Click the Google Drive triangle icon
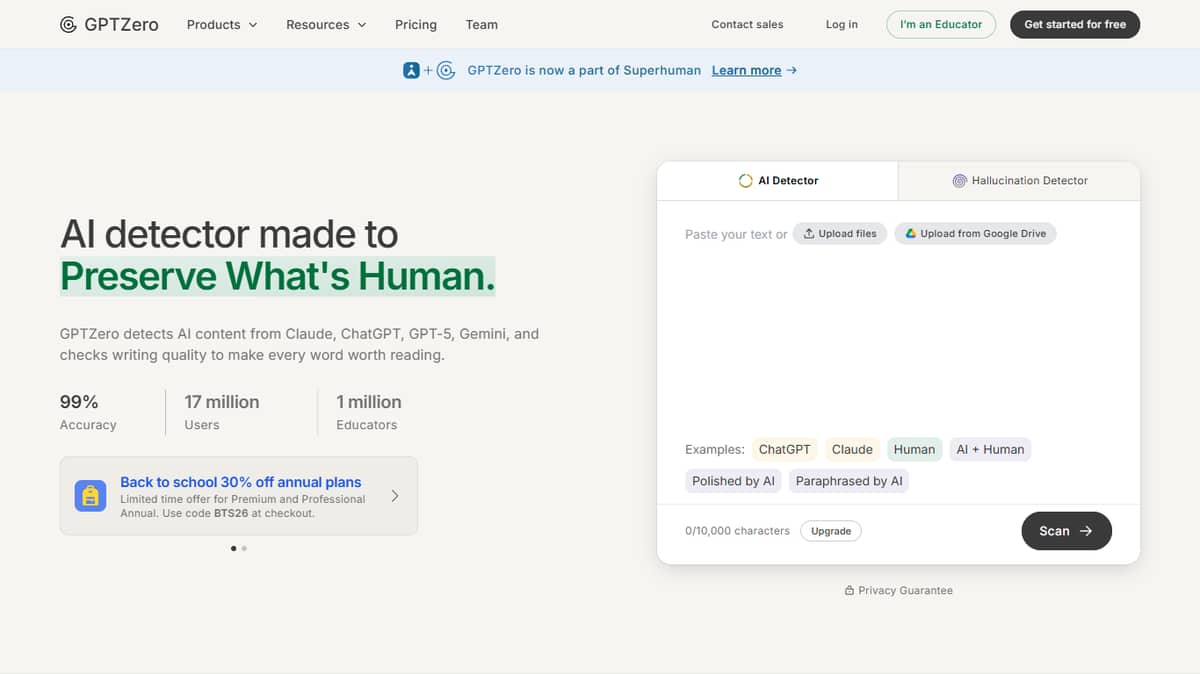The height and width of the screenshot is (674, 1200). [x=911, y=234]
